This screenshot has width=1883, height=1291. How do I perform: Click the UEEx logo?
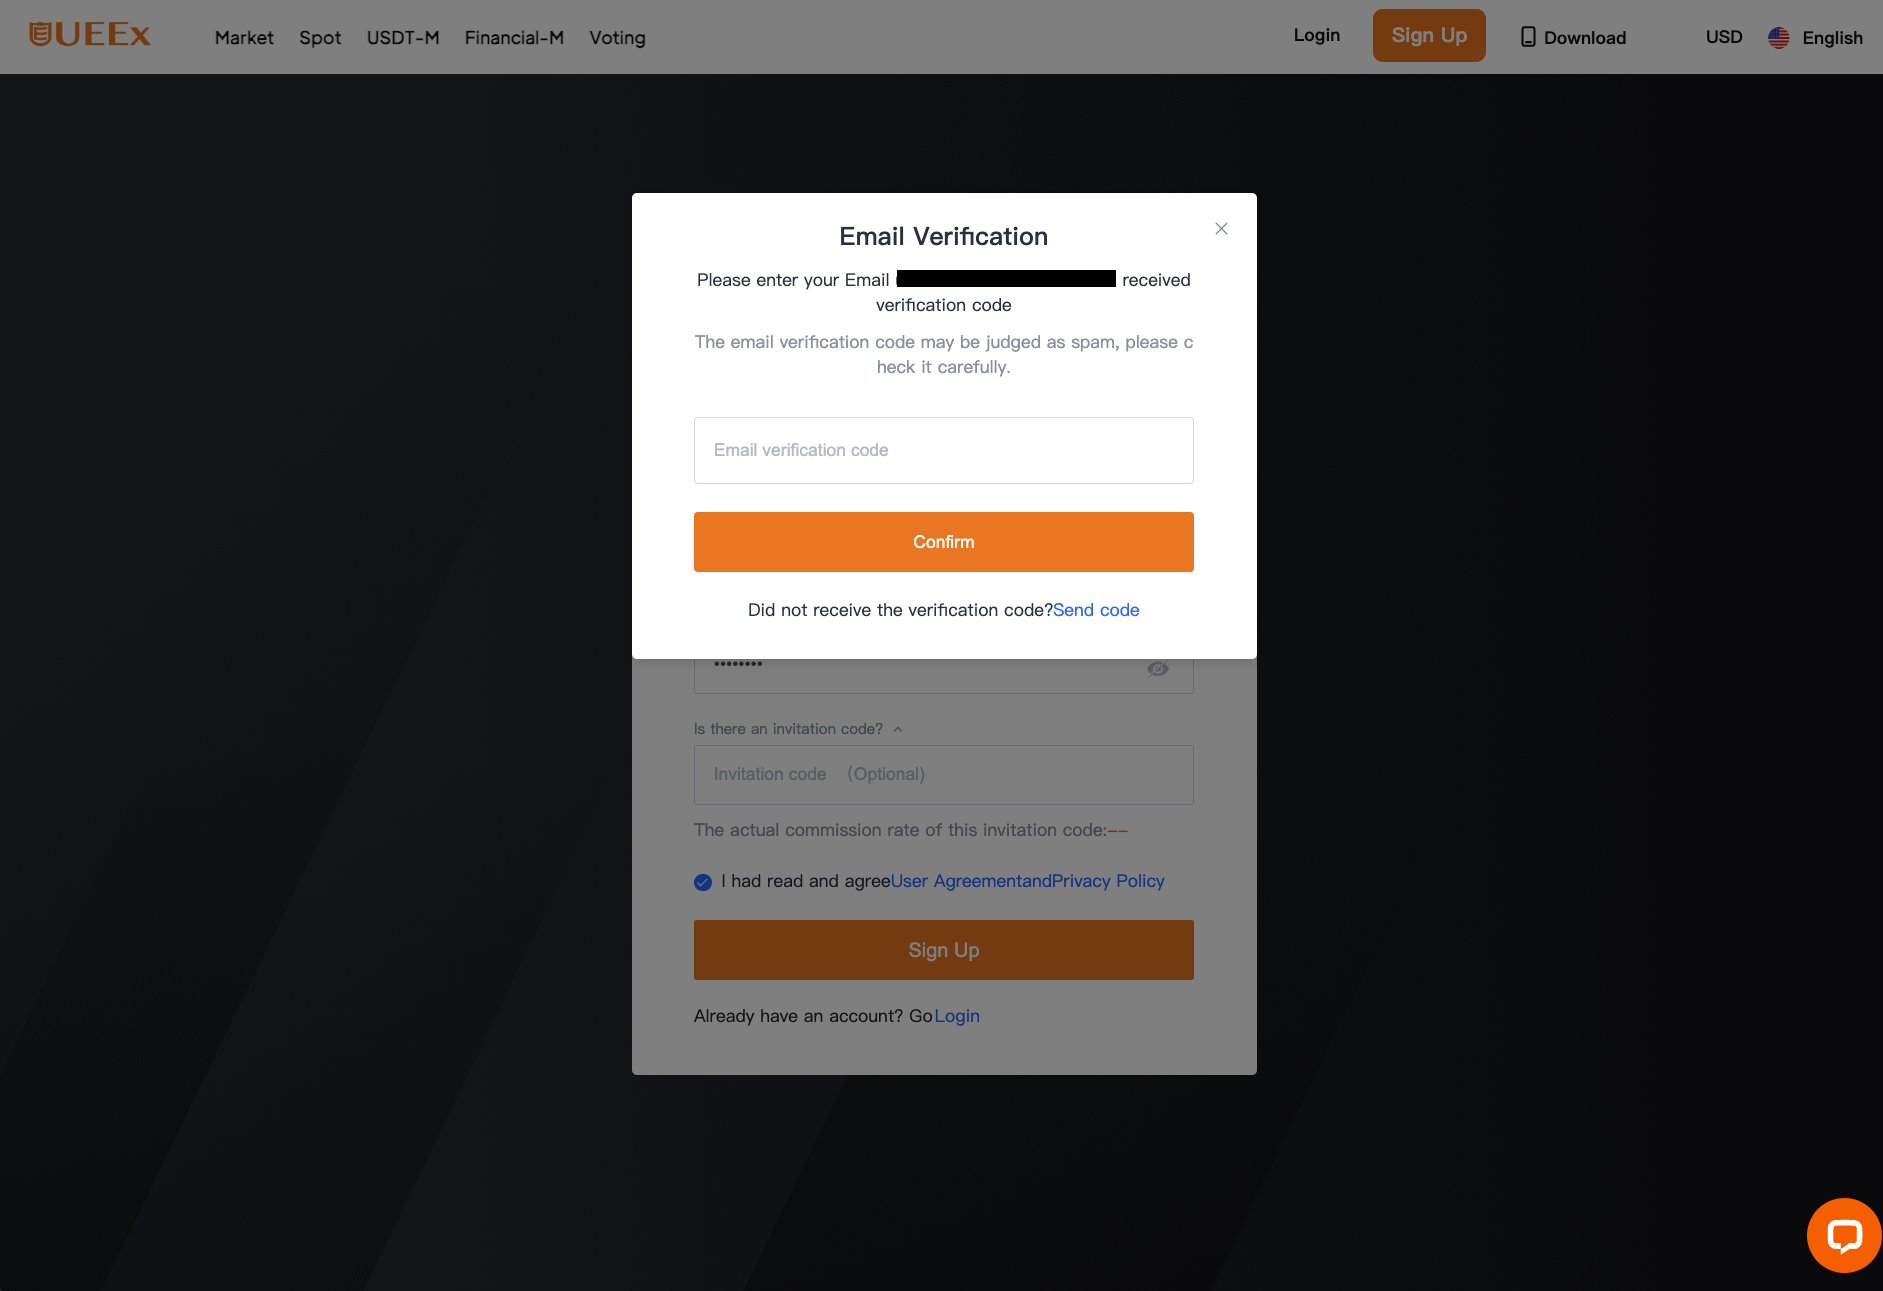pyautogui.click(x=90, y=35)
